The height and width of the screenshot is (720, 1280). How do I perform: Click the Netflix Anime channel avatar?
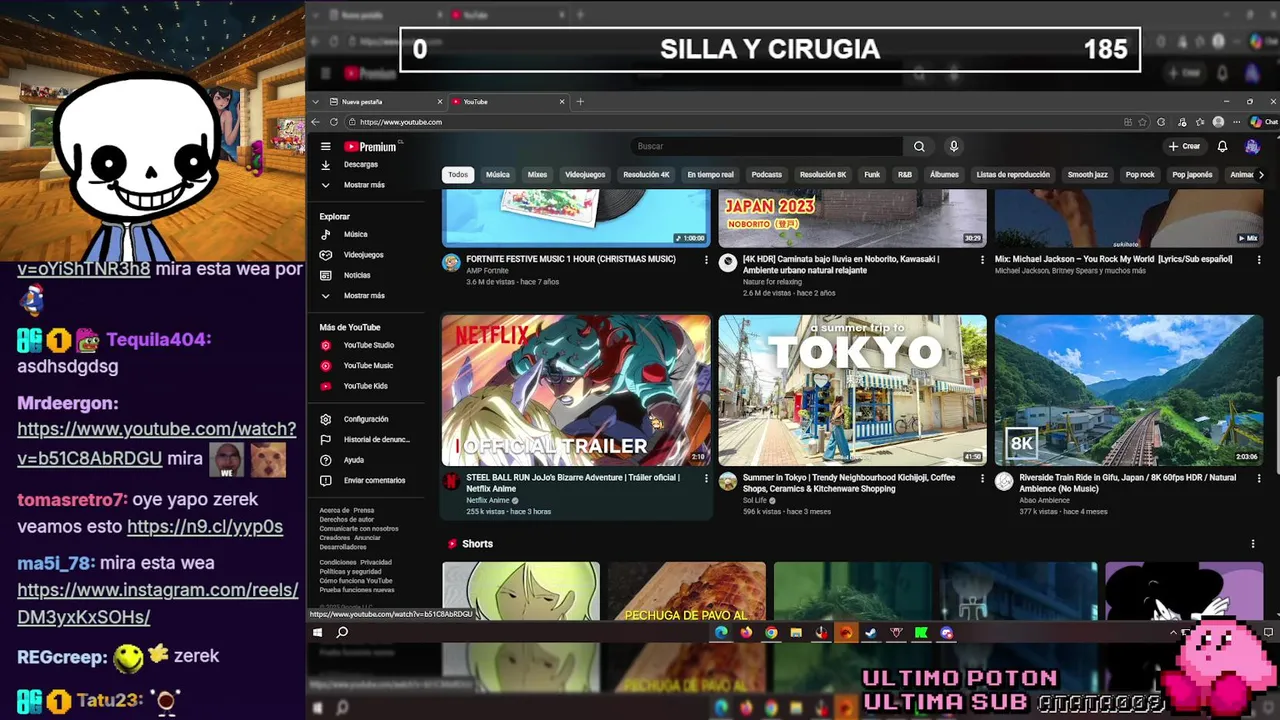pos(451,481)
